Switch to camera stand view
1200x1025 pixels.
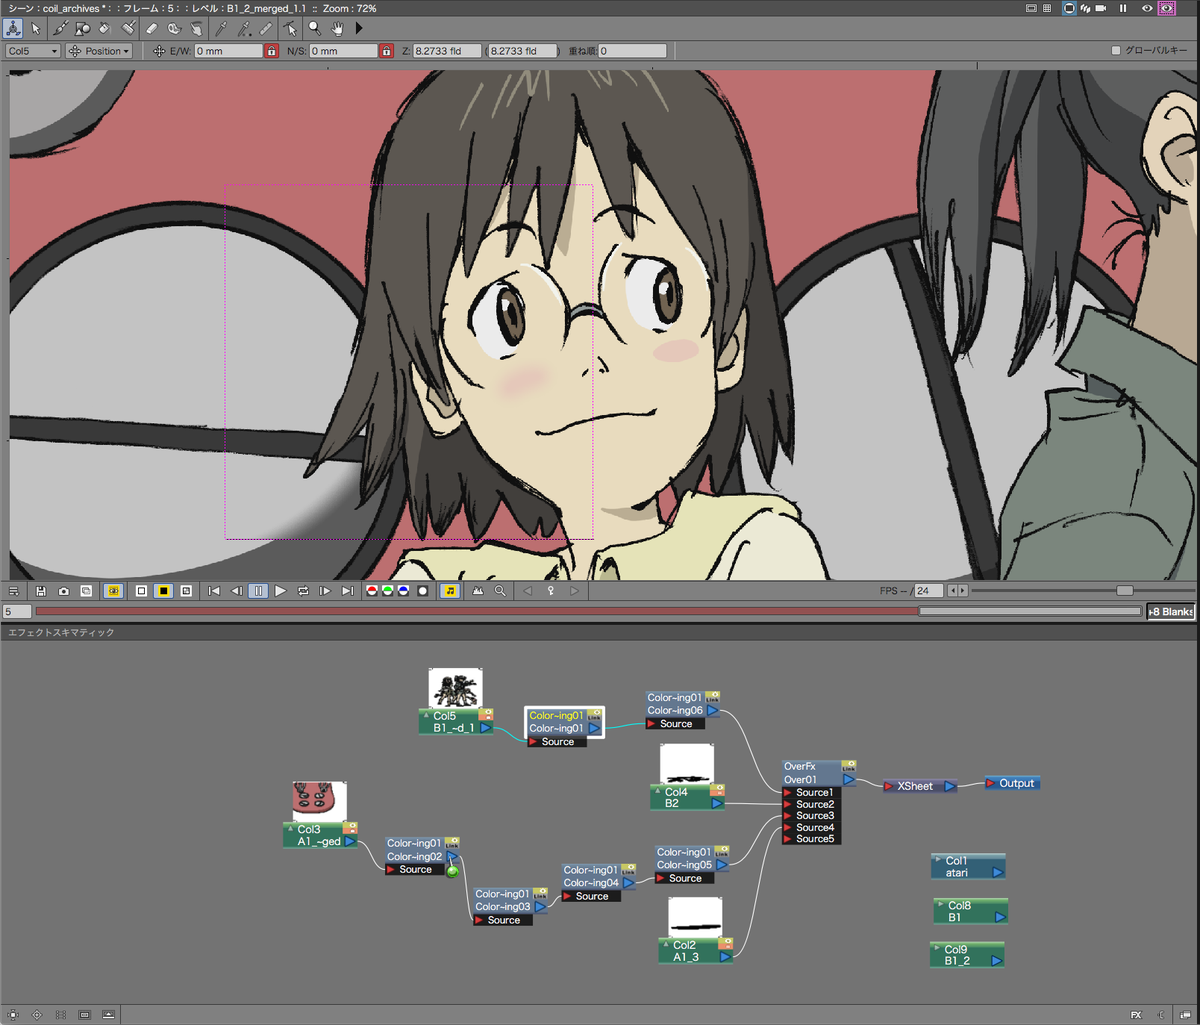click(1068, 8)
